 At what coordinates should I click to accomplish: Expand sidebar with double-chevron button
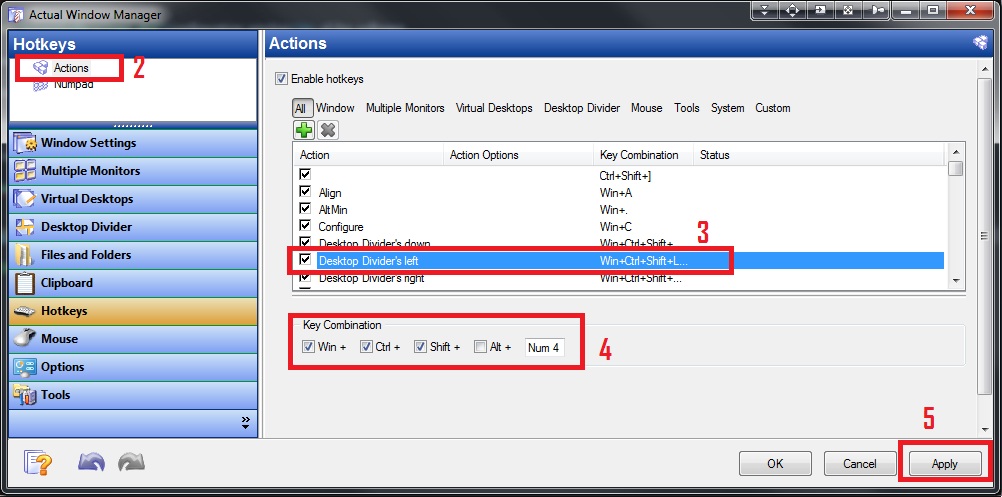[245, 422]
